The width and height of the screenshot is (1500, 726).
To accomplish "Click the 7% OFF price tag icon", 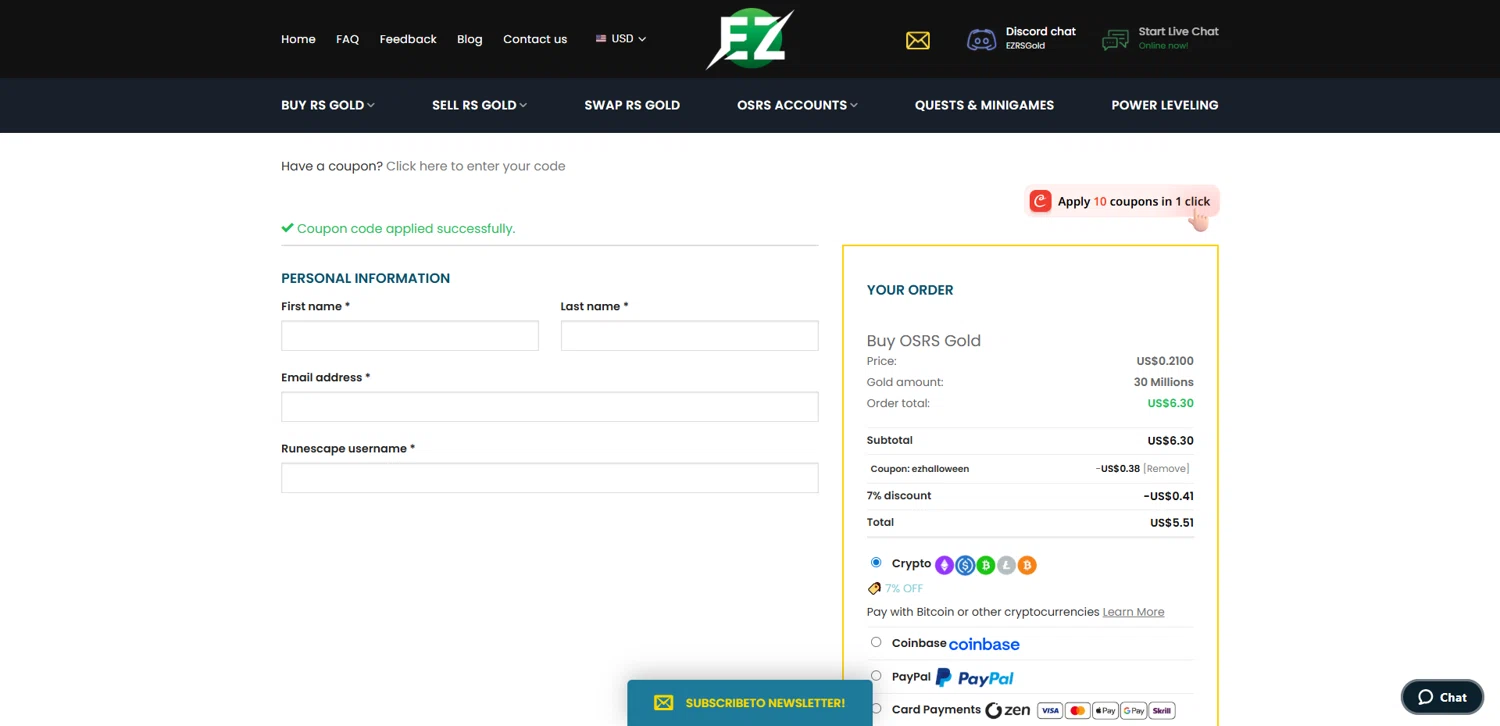I will click(x=874, y=589).
